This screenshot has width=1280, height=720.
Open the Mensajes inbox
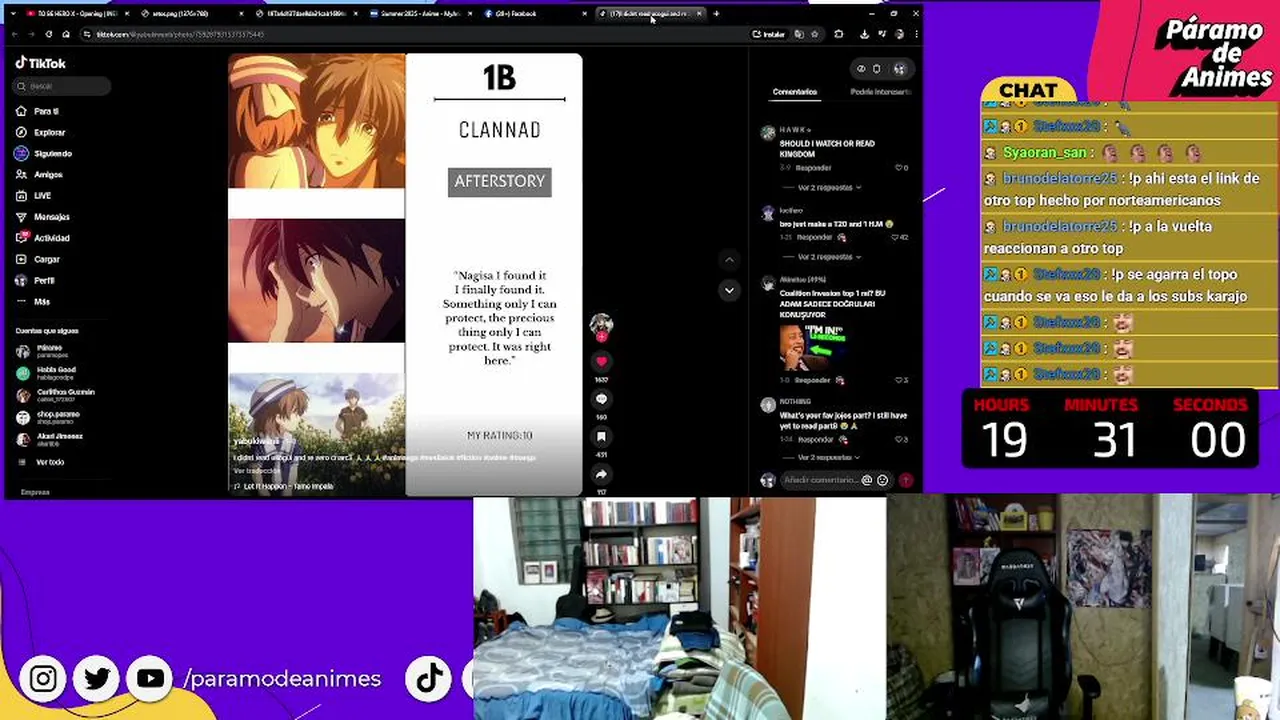(x=42, y=216)
